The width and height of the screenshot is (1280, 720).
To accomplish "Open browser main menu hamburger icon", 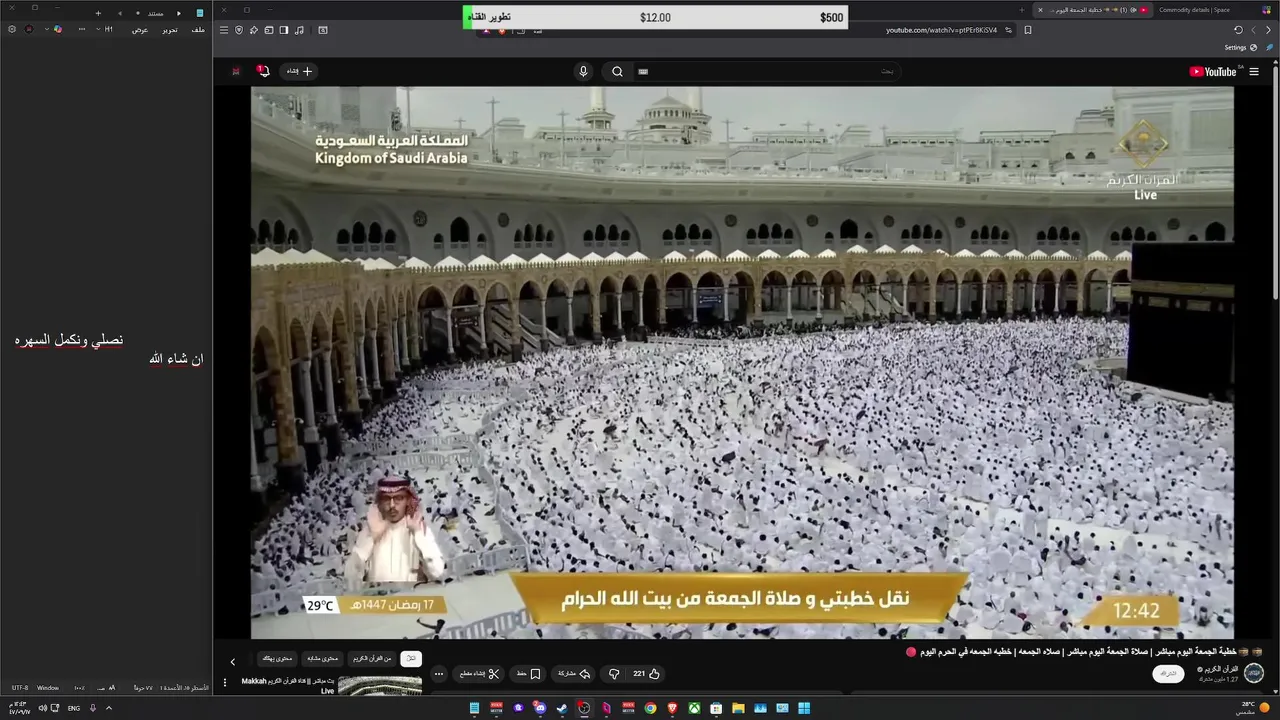I will click(x=224, y=30).
